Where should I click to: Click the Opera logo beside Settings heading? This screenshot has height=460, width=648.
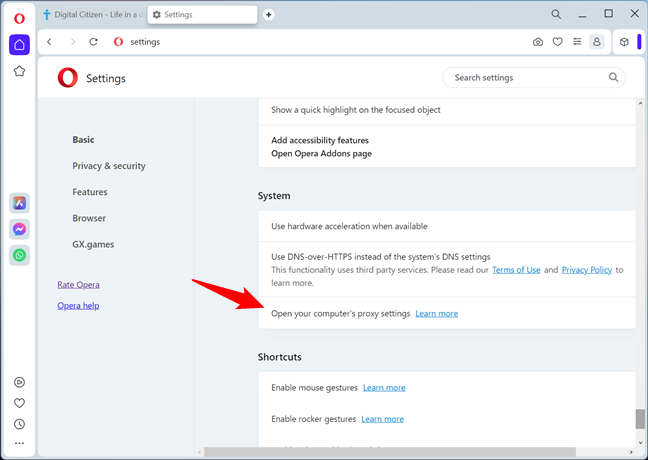tap(68, 78)
